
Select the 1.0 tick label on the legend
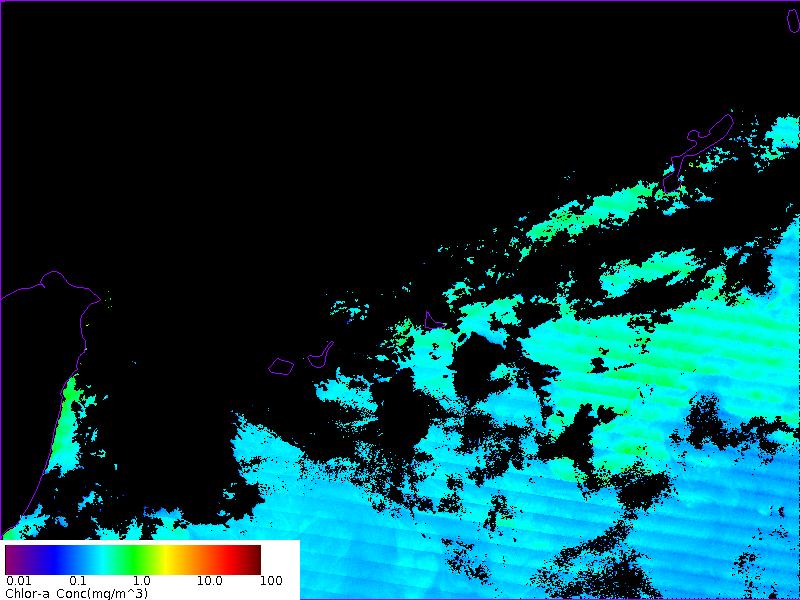[x=141, y=581]
